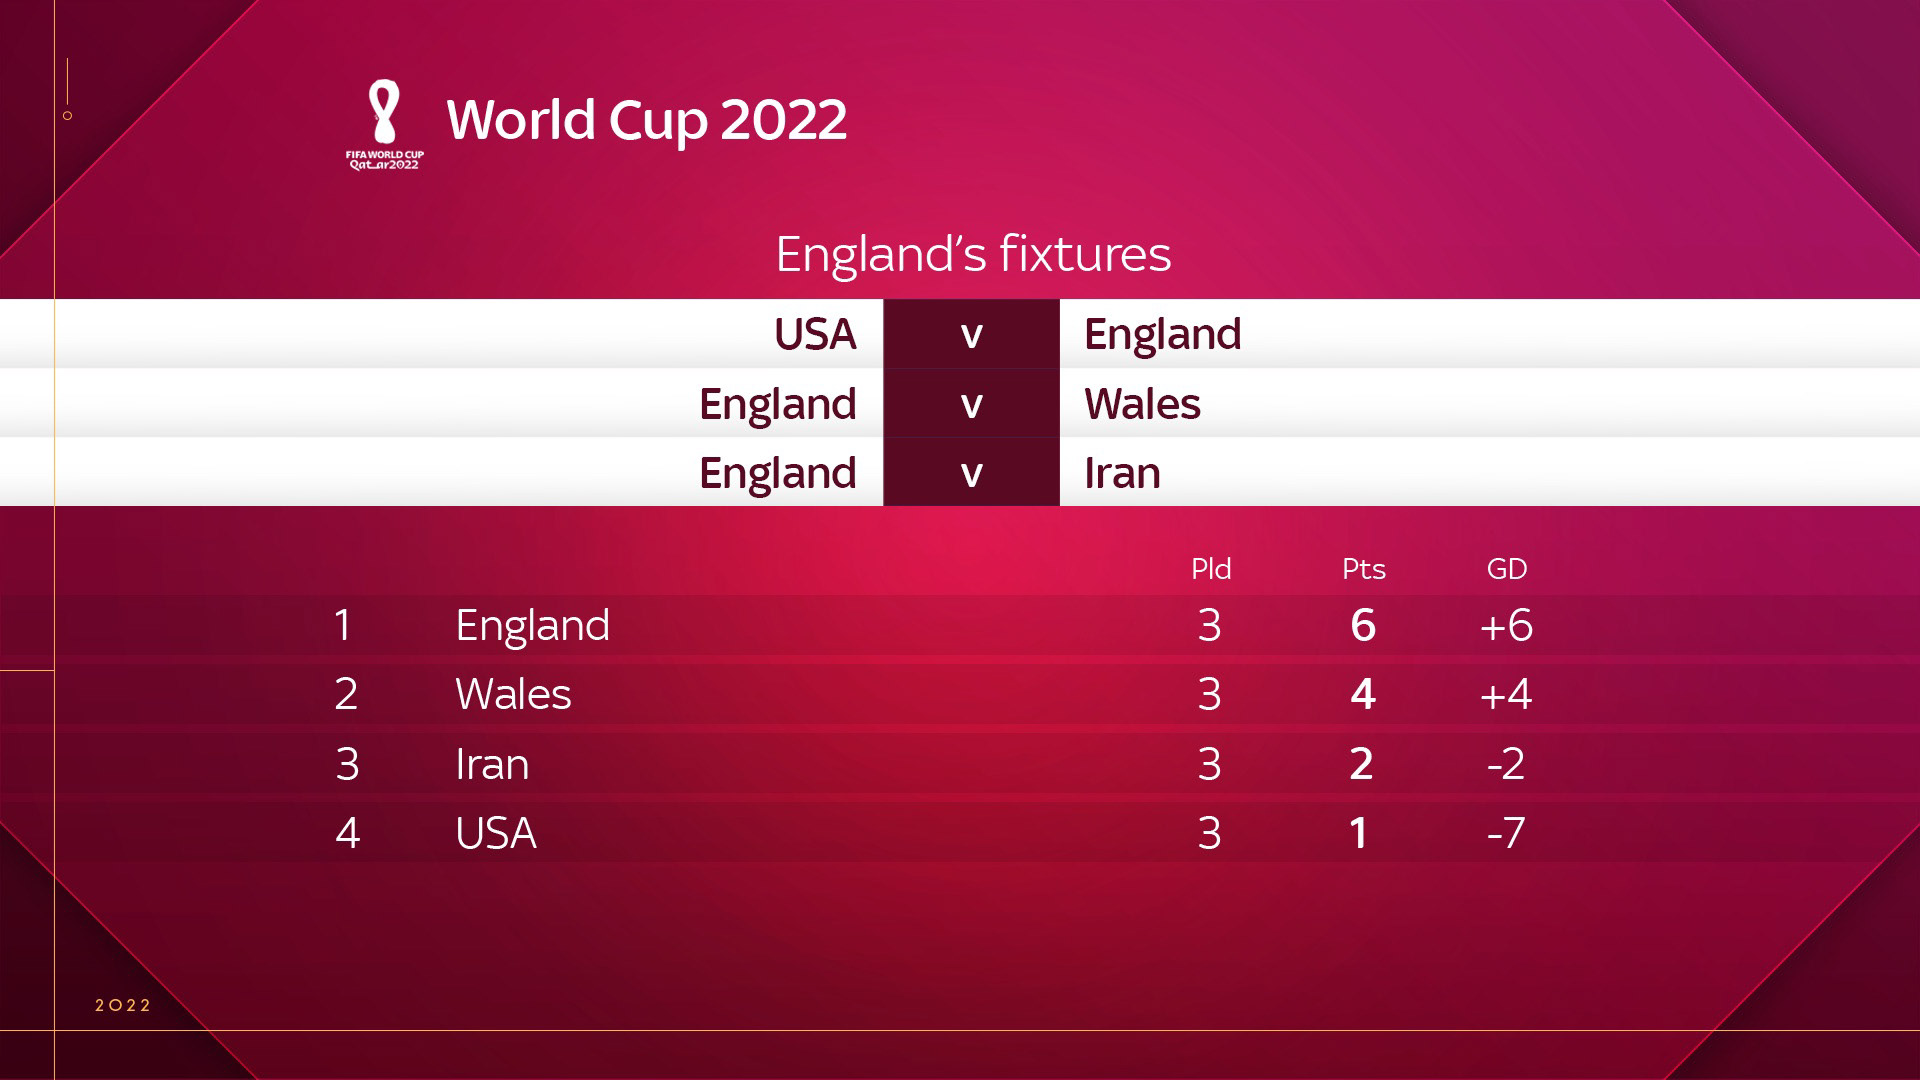Select Iran in the third fixture row
This screenshot has height=1080, width=1920.
tap(1122, 473)
